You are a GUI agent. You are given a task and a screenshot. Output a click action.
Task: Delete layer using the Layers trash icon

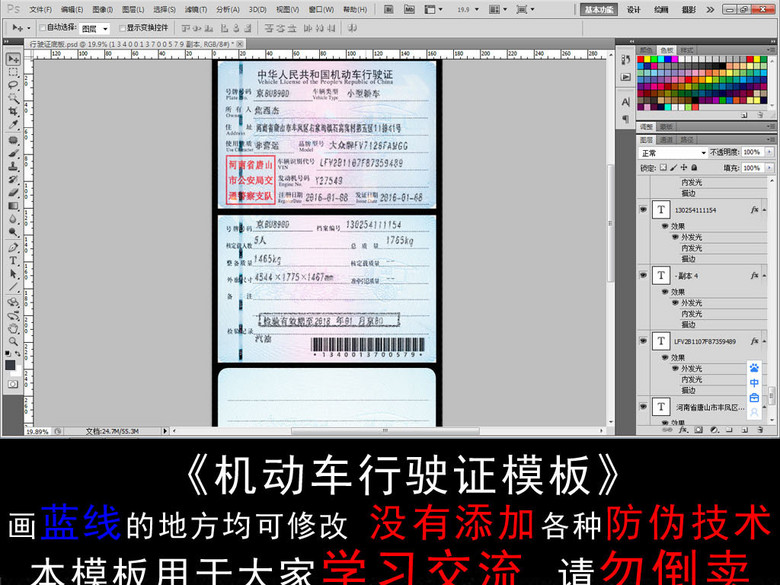[x=760, y=430]
